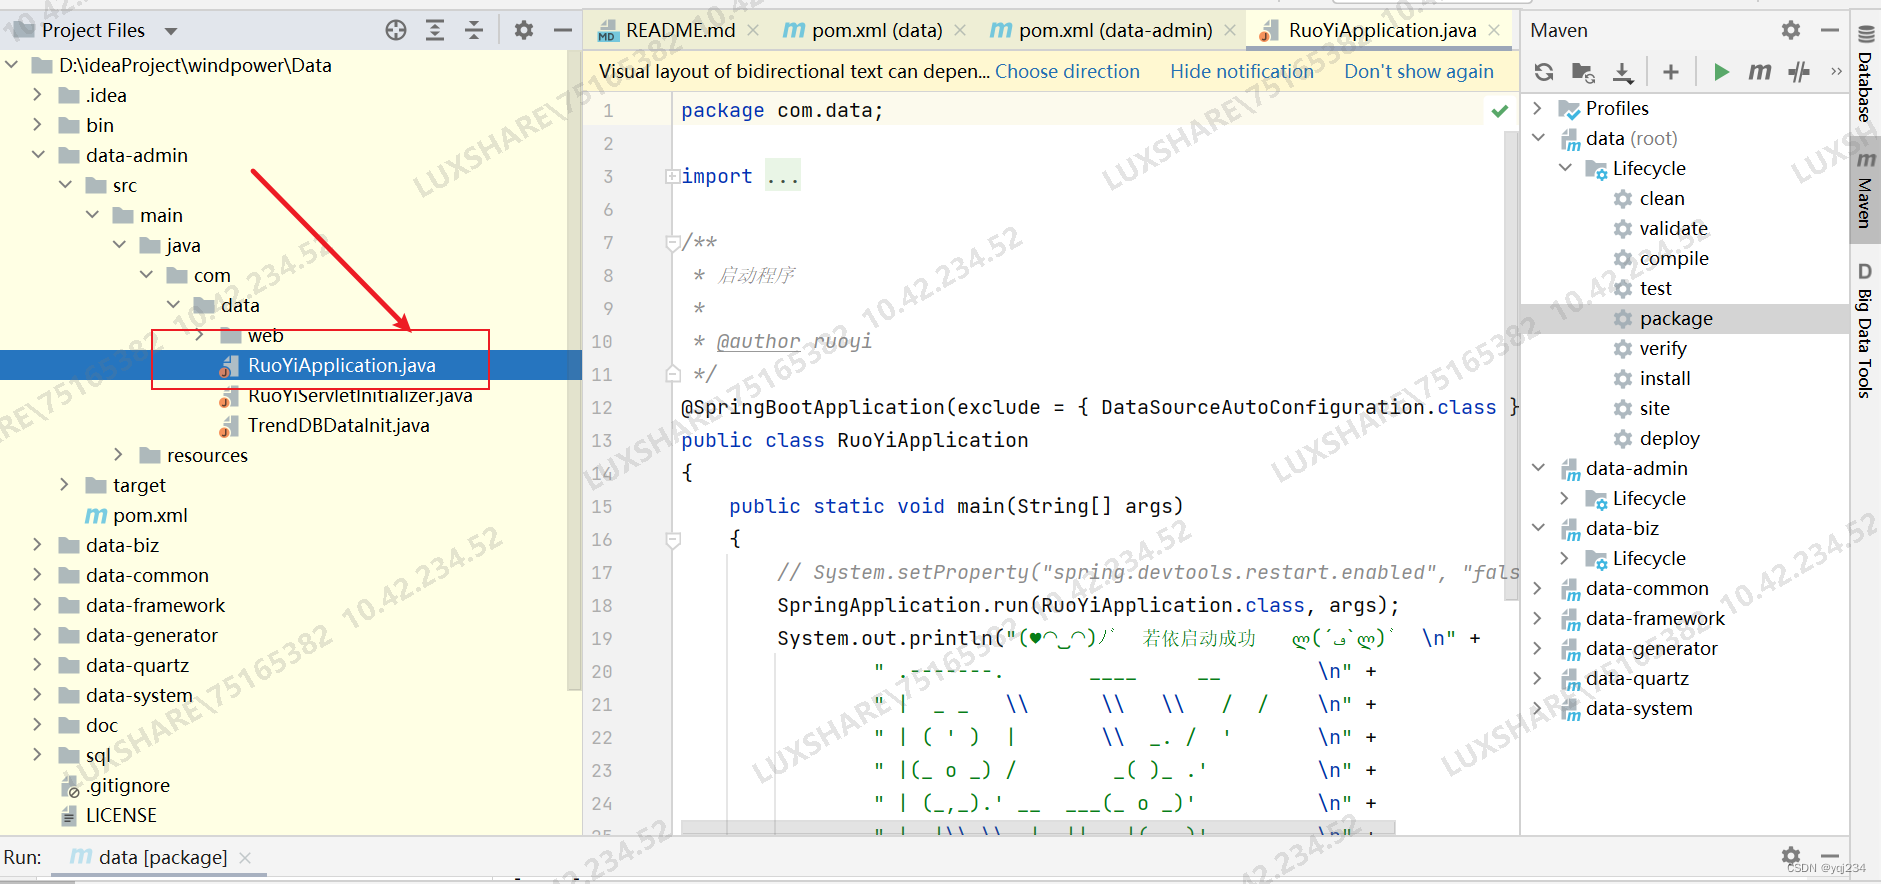Select the install lifecycle goal in Maven
This screenshot has height=884, width=1881.
tap(1664, 378)
